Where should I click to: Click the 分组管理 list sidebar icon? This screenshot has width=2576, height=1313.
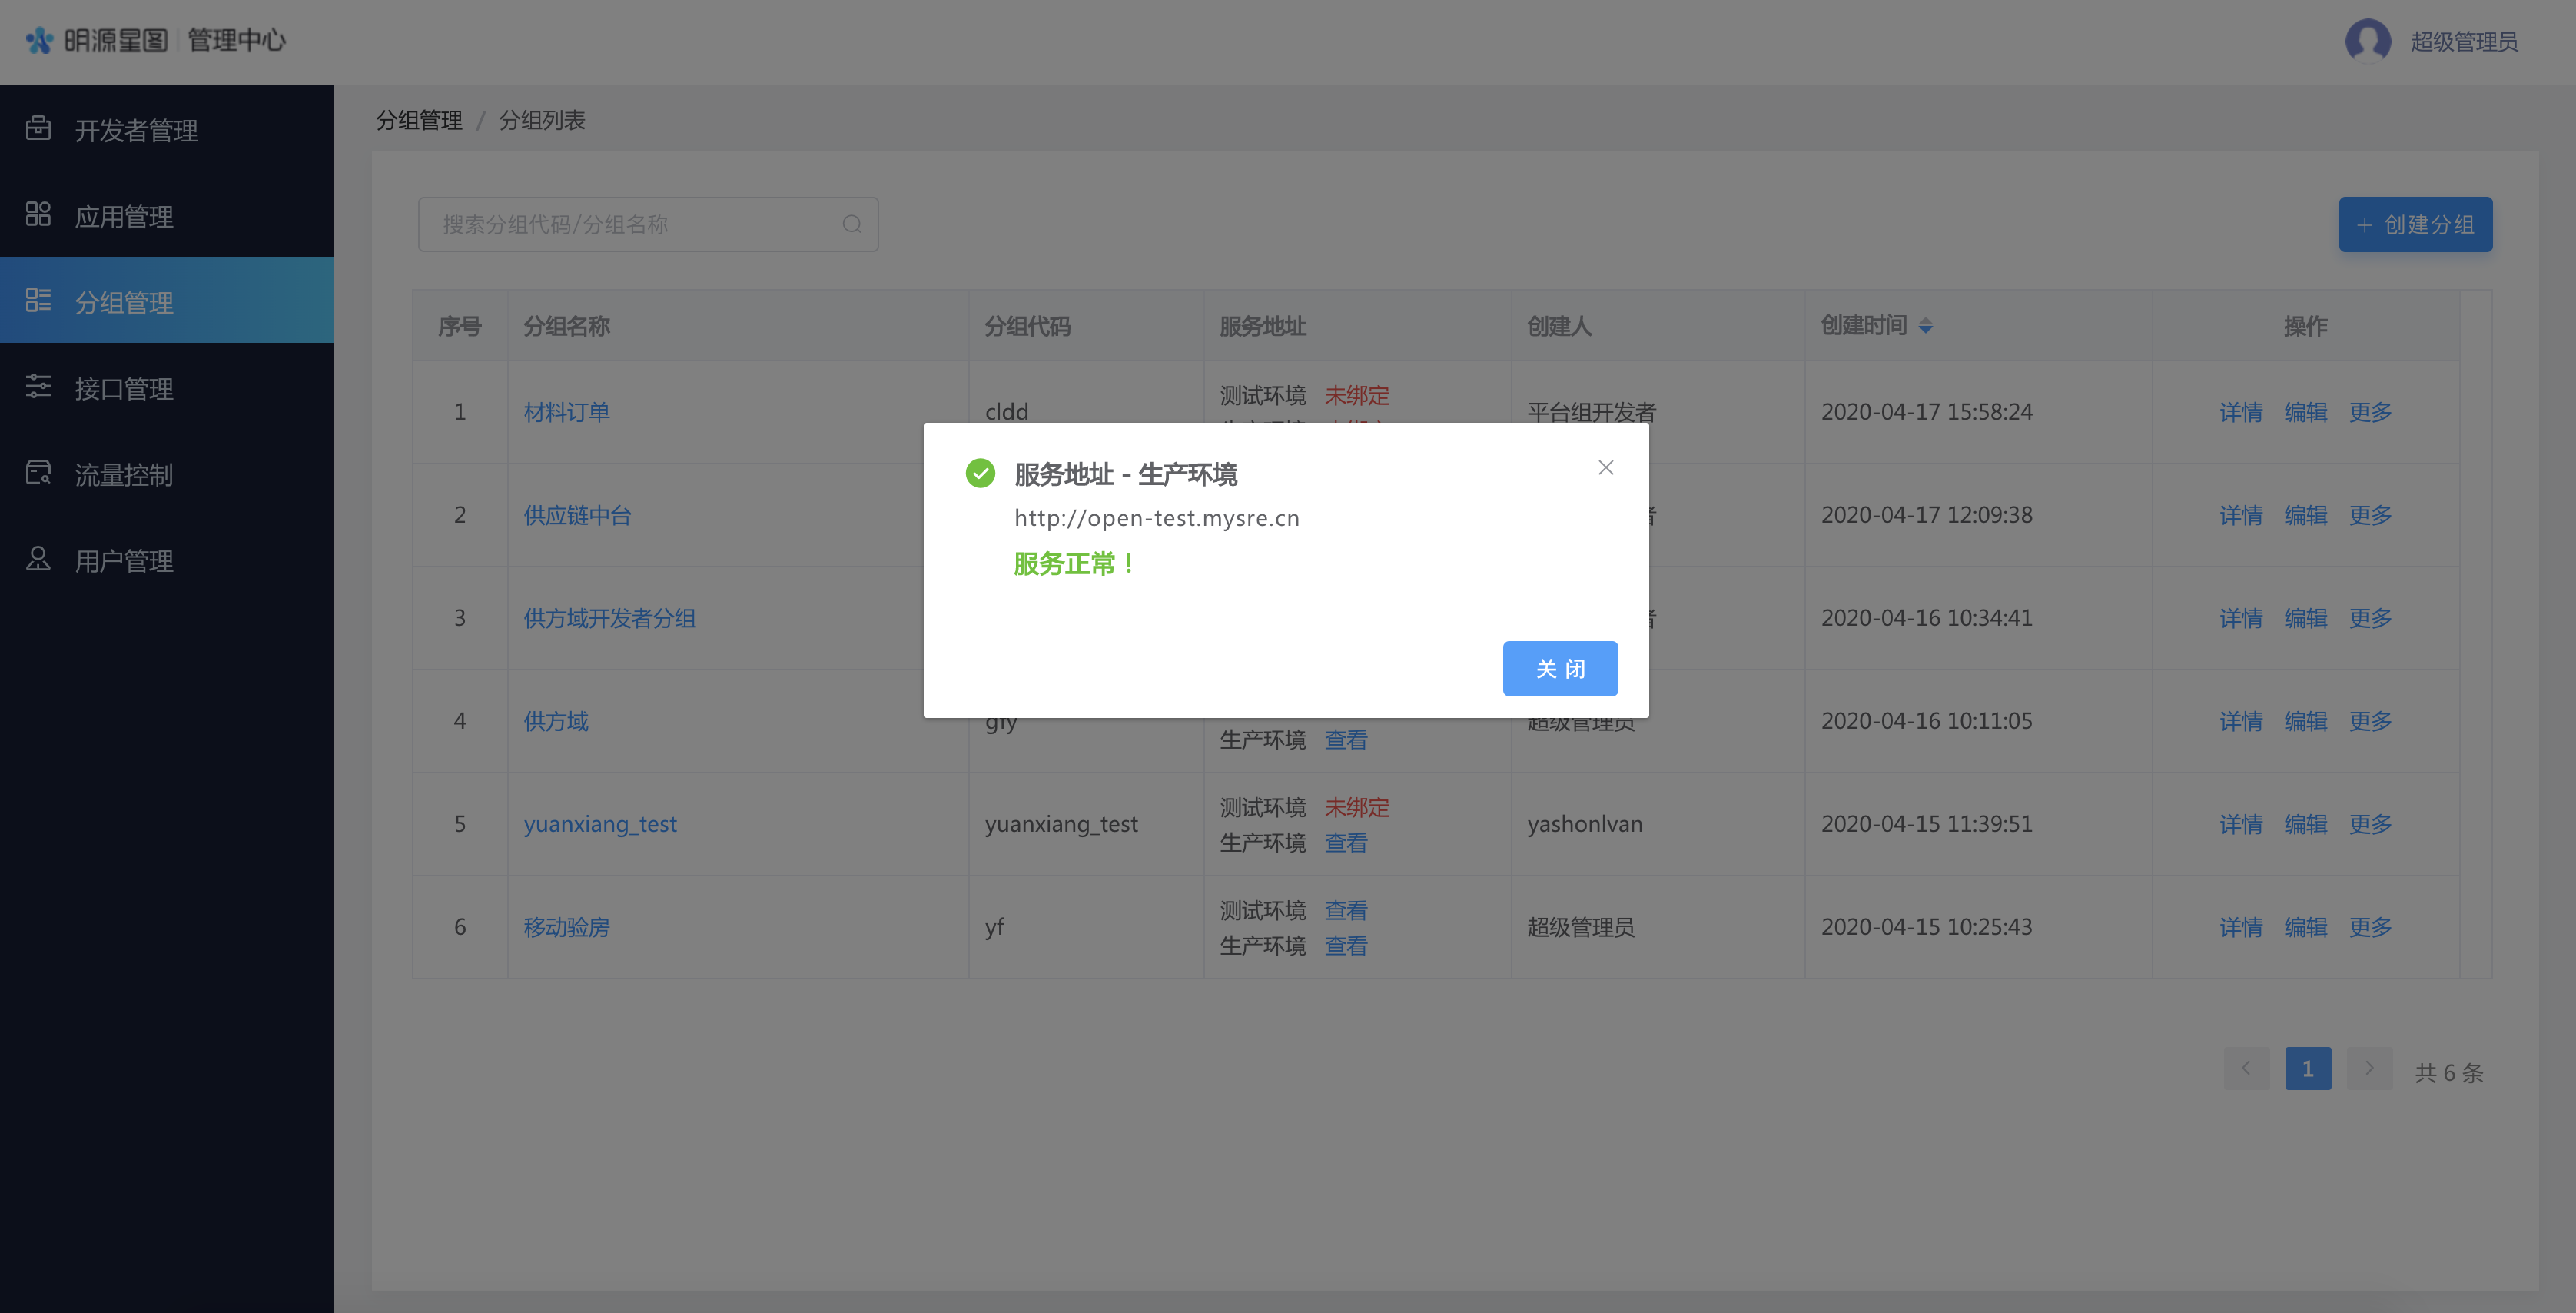[x=38, y=301]
